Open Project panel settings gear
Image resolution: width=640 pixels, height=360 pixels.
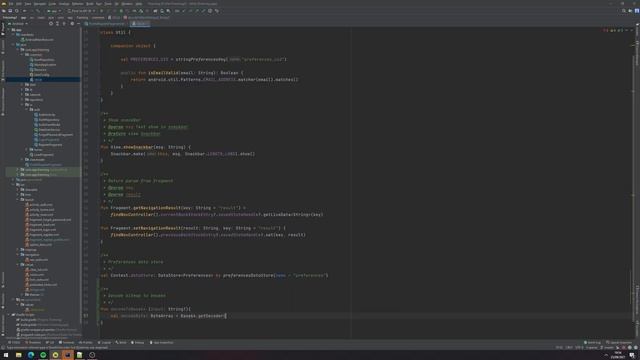click(x=72, y=24)
